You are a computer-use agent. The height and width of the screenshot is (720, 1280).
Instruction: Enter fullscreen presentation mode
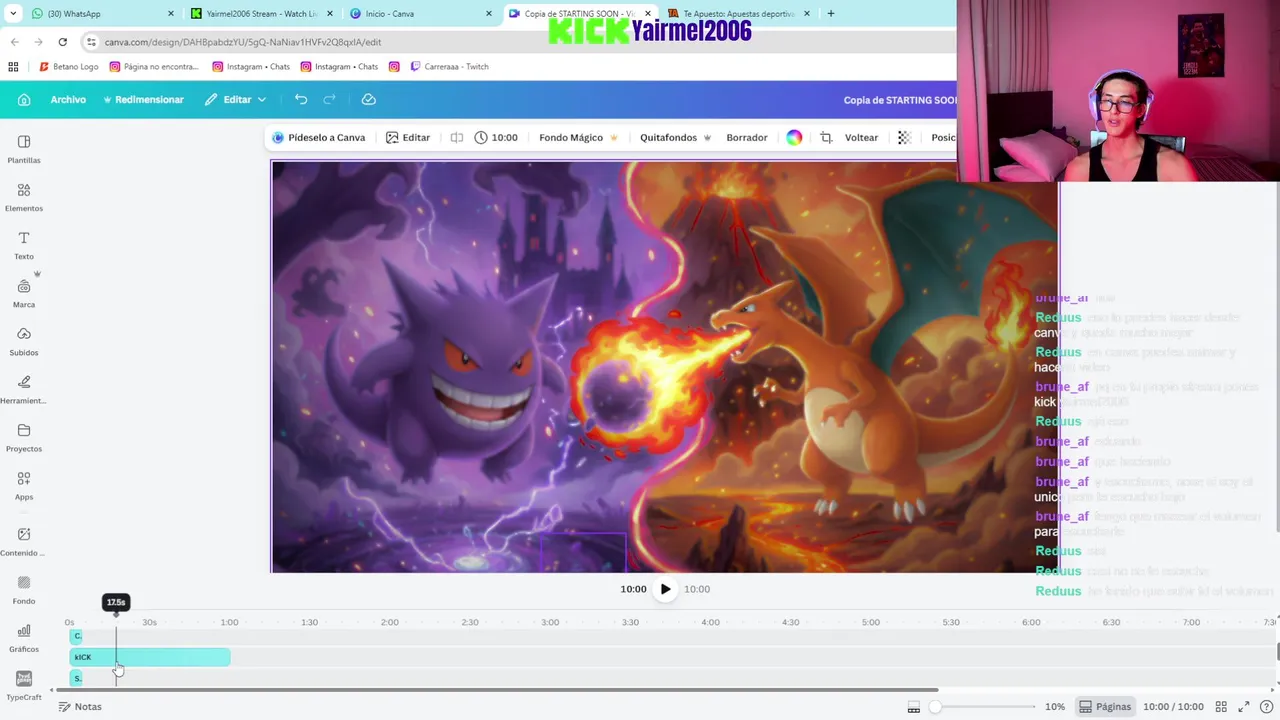coord(1244,707)
